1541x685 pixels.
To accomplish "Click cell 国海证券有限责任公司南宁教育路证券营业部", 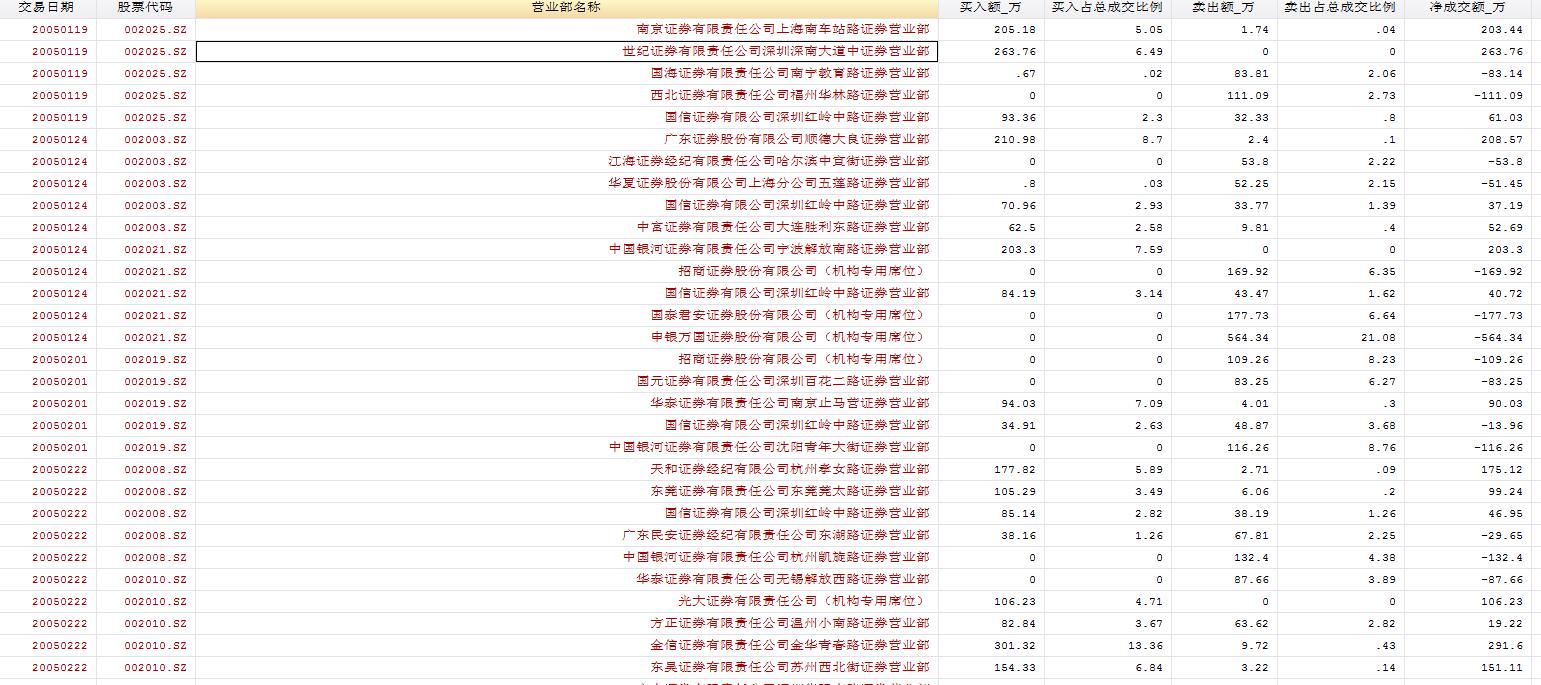I will (x=567, y=73).
